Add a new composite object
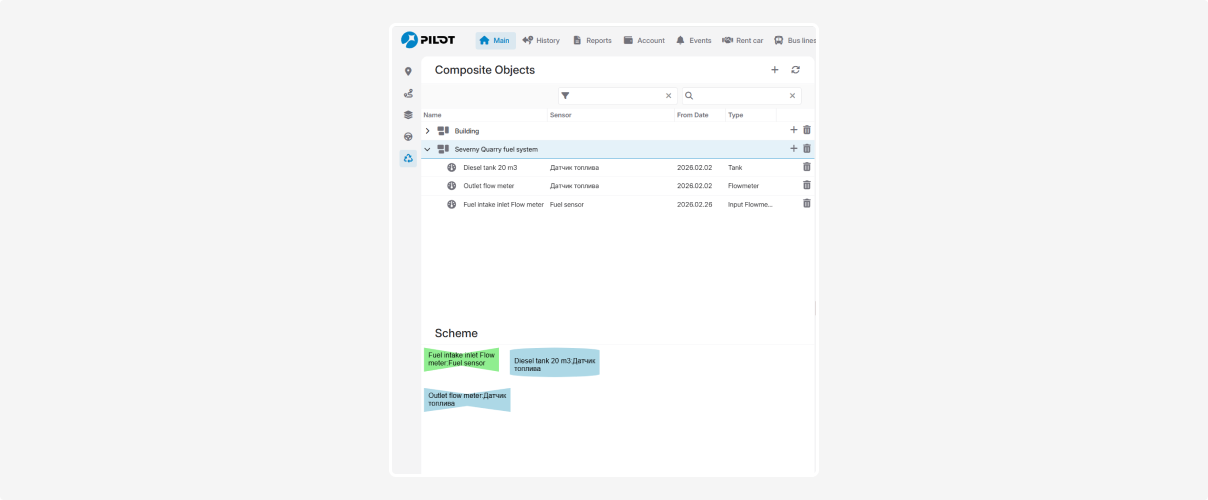 774,70
